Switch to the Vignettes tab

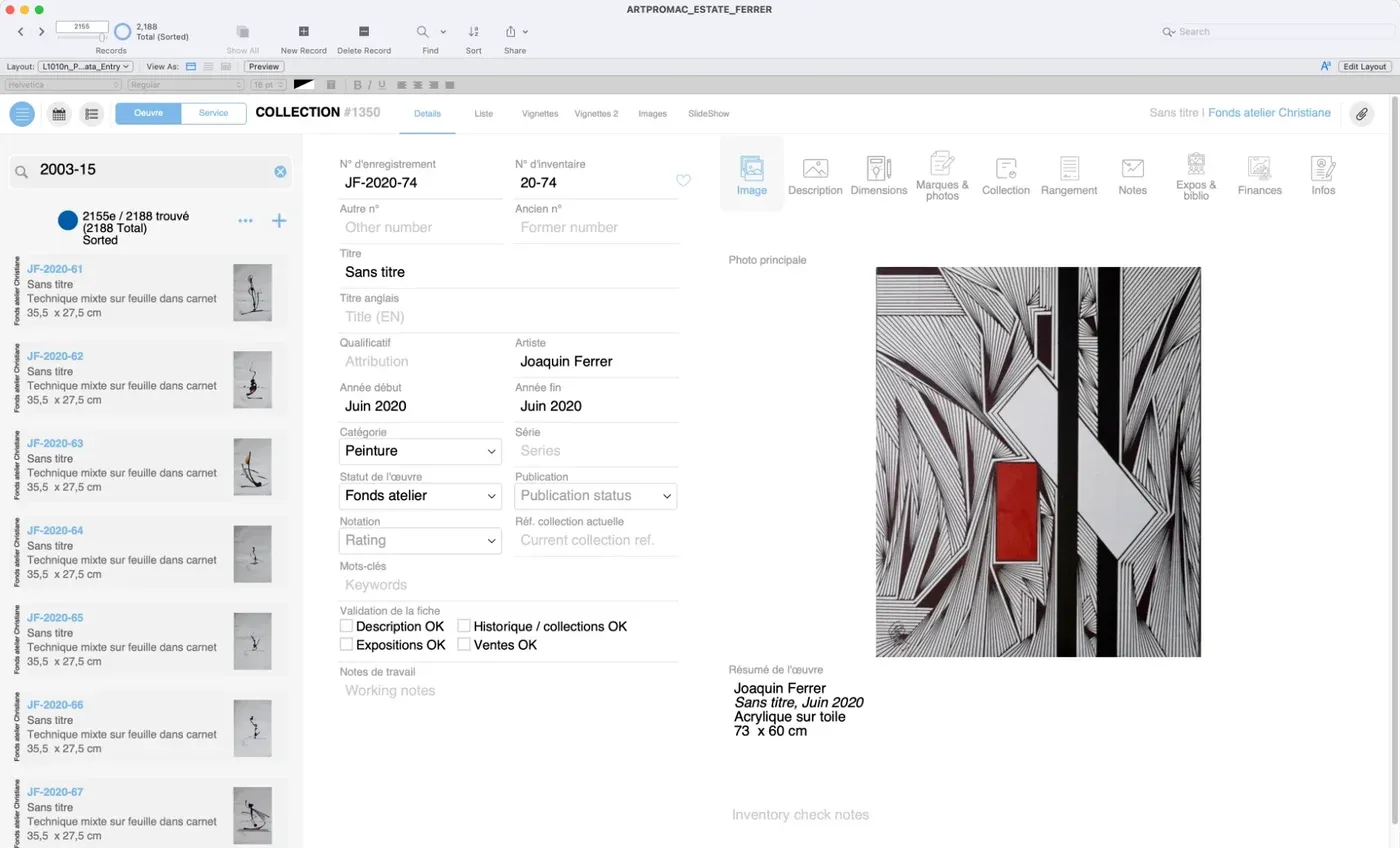(540, 113)
